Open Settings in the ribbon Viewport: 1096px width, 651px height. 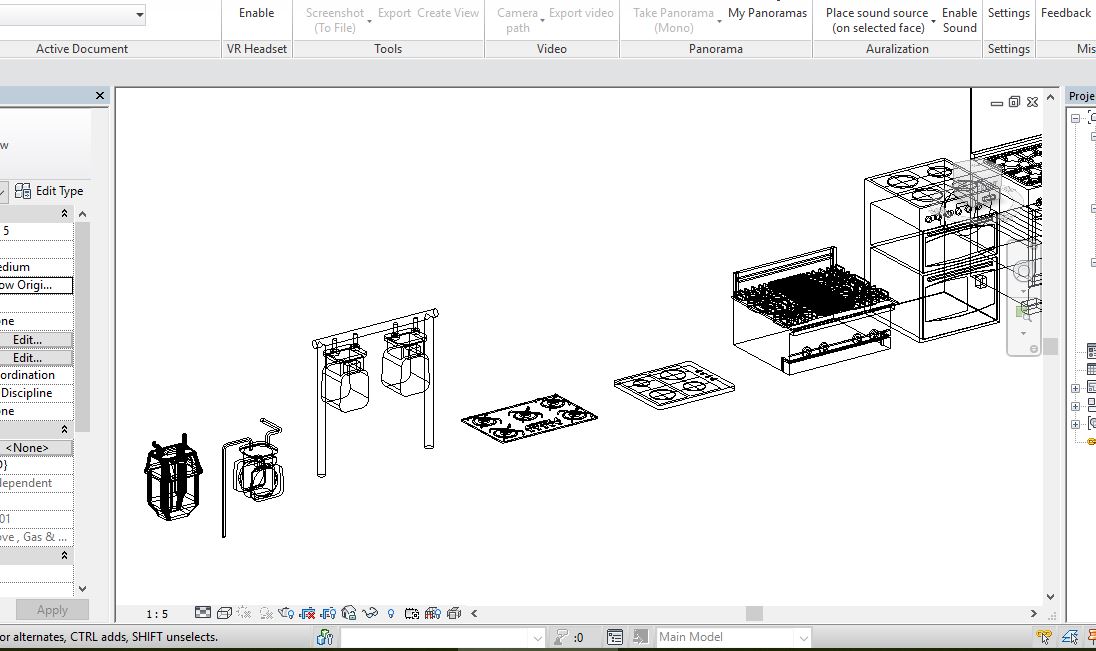tap(1008, 13)
